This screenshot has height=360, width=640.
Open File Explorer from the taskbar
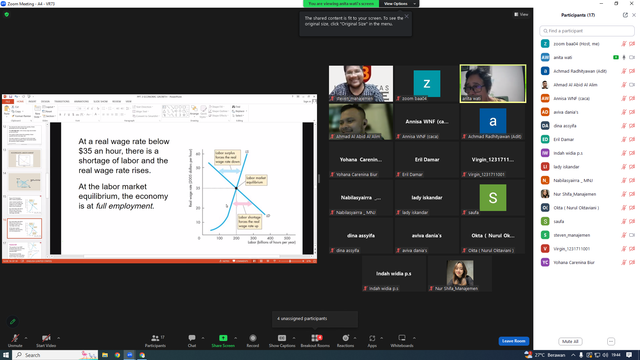105,355
